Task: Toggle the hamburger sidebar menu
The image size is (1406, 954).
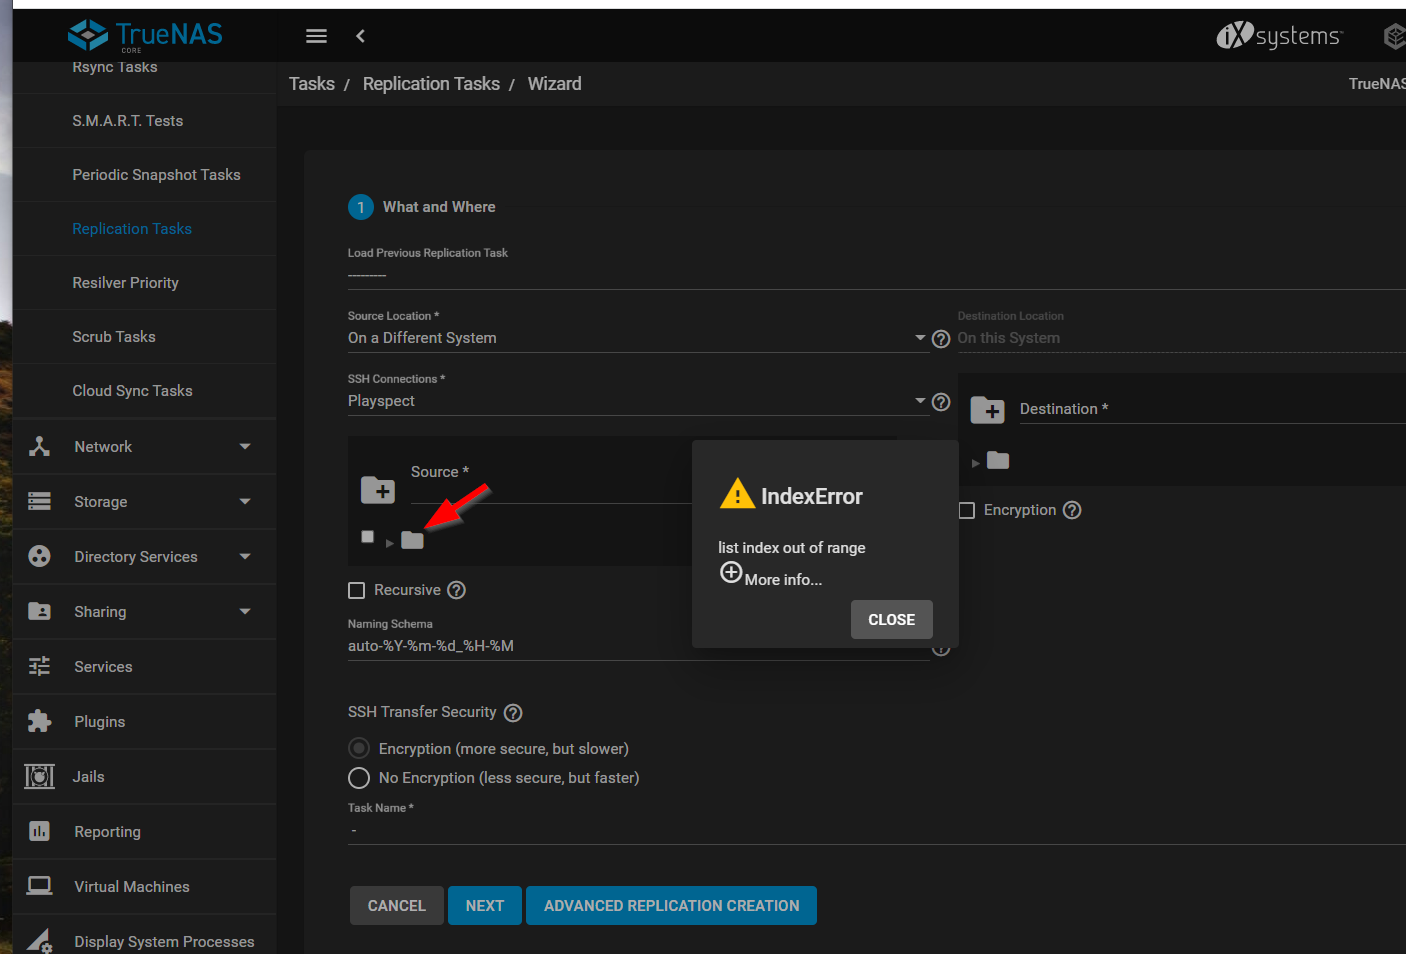Action: [x=316, y=36]
